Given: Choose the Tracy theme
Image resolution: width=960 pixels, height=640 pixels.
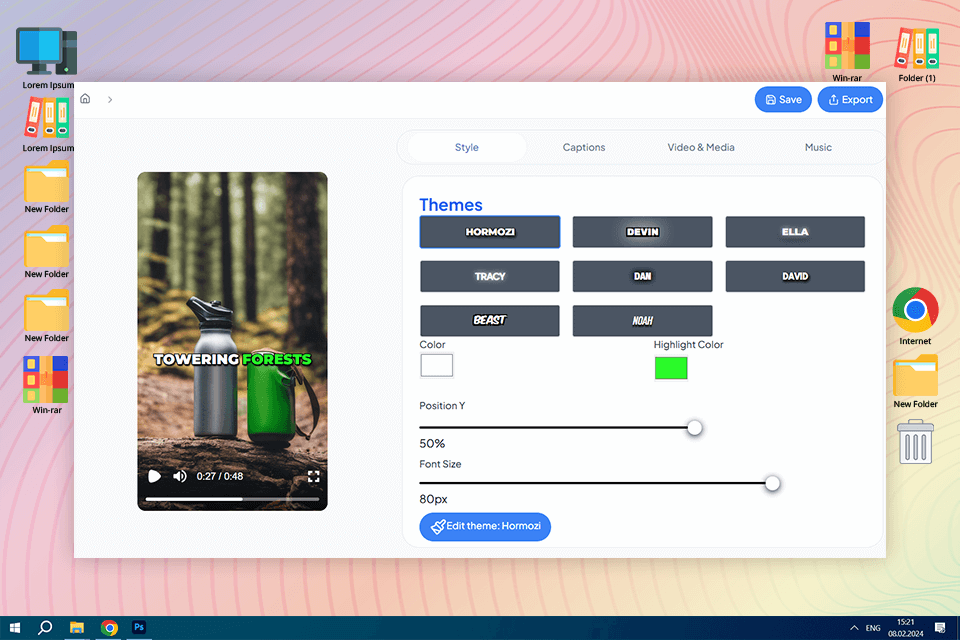Looking at the screenshot, I should (490, 276).
